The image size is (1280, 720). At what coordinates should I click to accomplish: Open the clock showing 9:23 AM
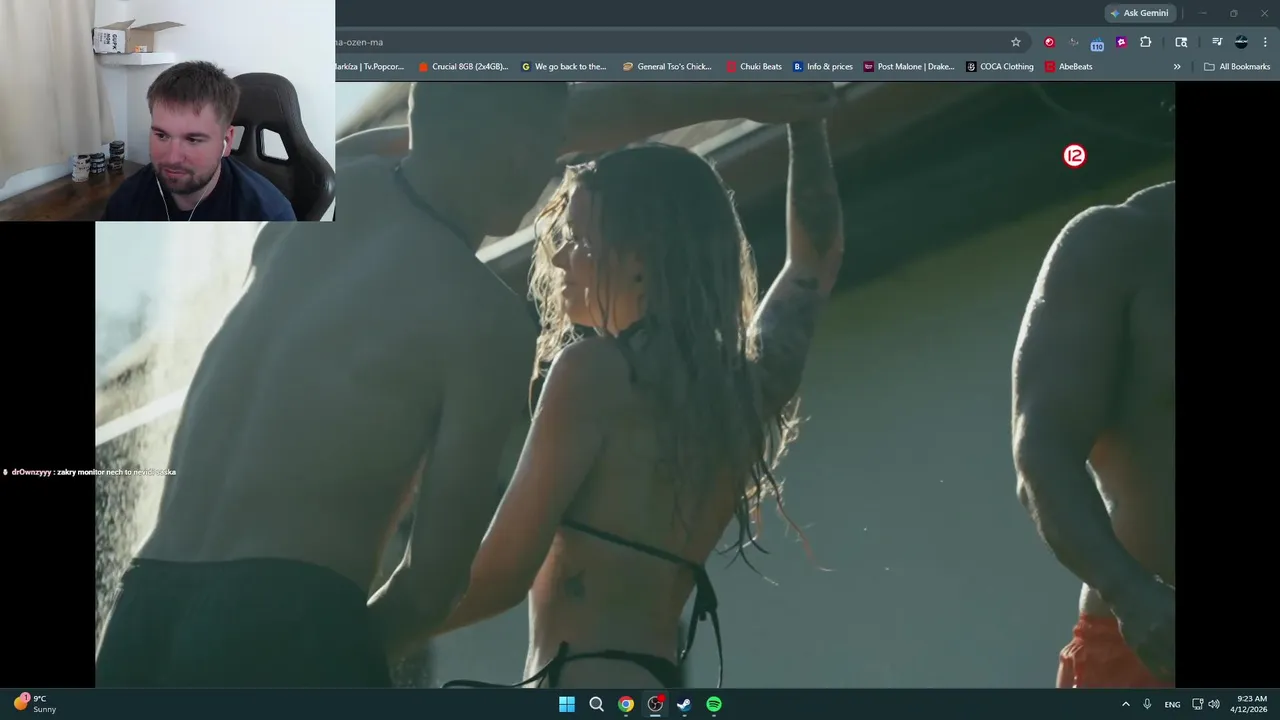click(x=1251, y=704)
